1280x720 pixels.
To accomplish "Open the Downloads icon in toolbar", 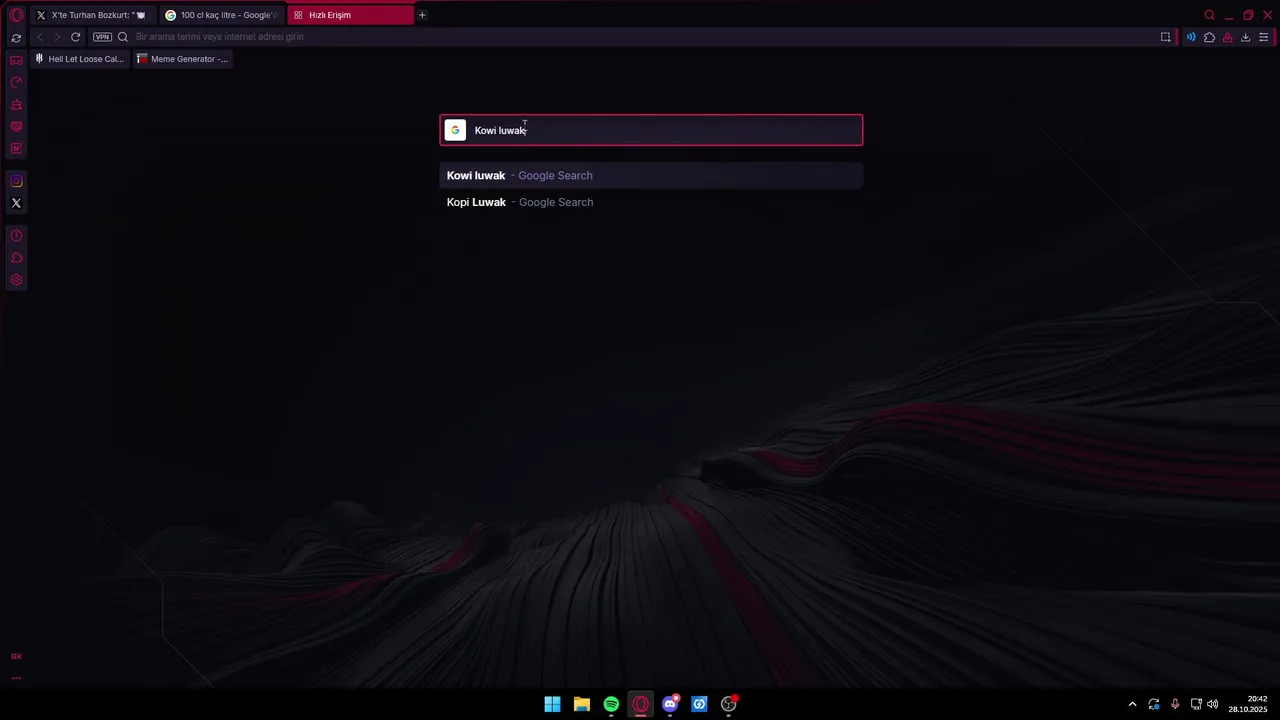I will click(x=1245, y=37).
